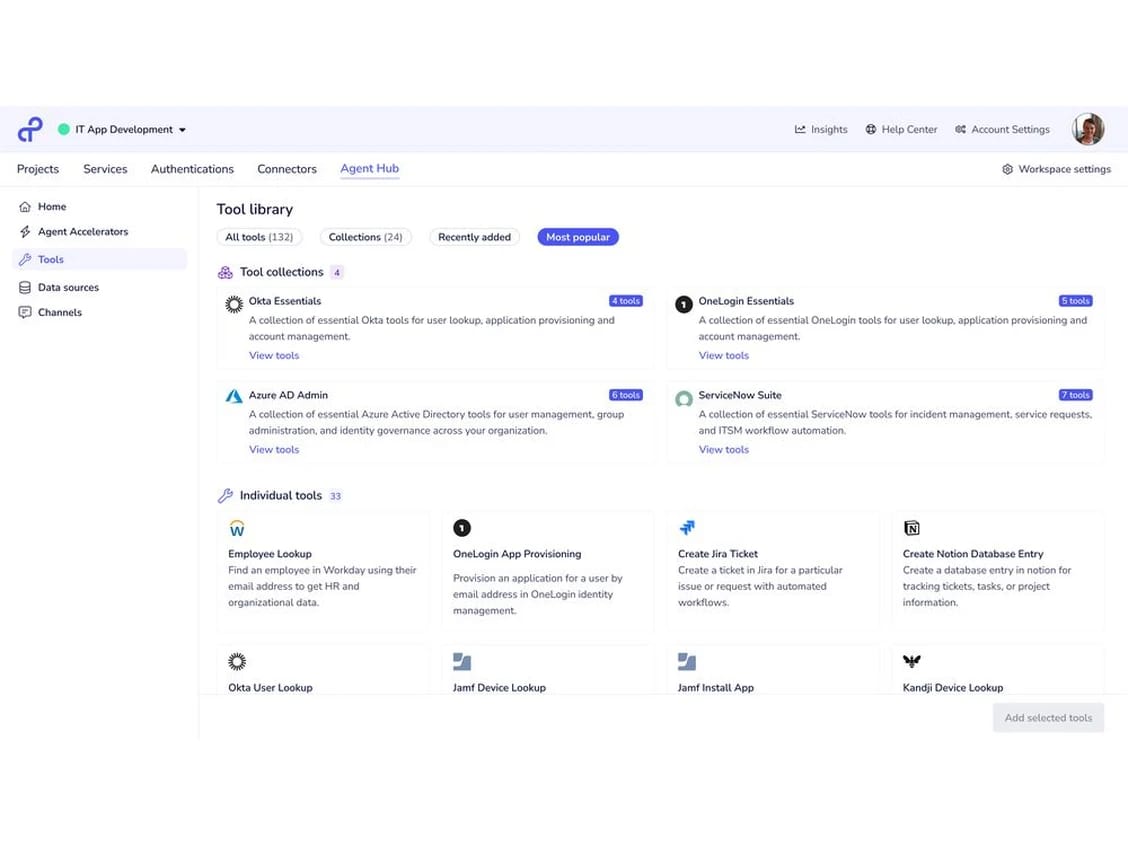This screenshot has width=1128, height=846.
Task: View tools in Okta Essentials
Action: point(274,355)
